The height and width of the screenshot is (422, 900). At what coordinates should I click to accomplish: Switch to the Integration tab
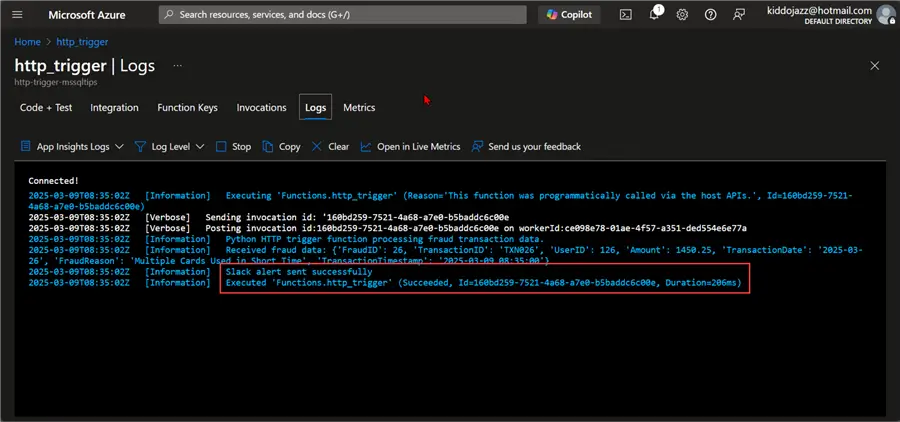tap(114, 107)
